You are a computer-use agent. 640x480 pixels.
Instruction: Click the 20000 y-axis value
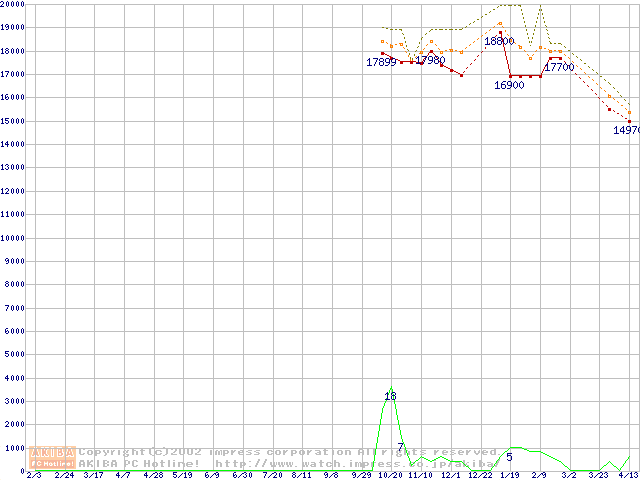13,4
